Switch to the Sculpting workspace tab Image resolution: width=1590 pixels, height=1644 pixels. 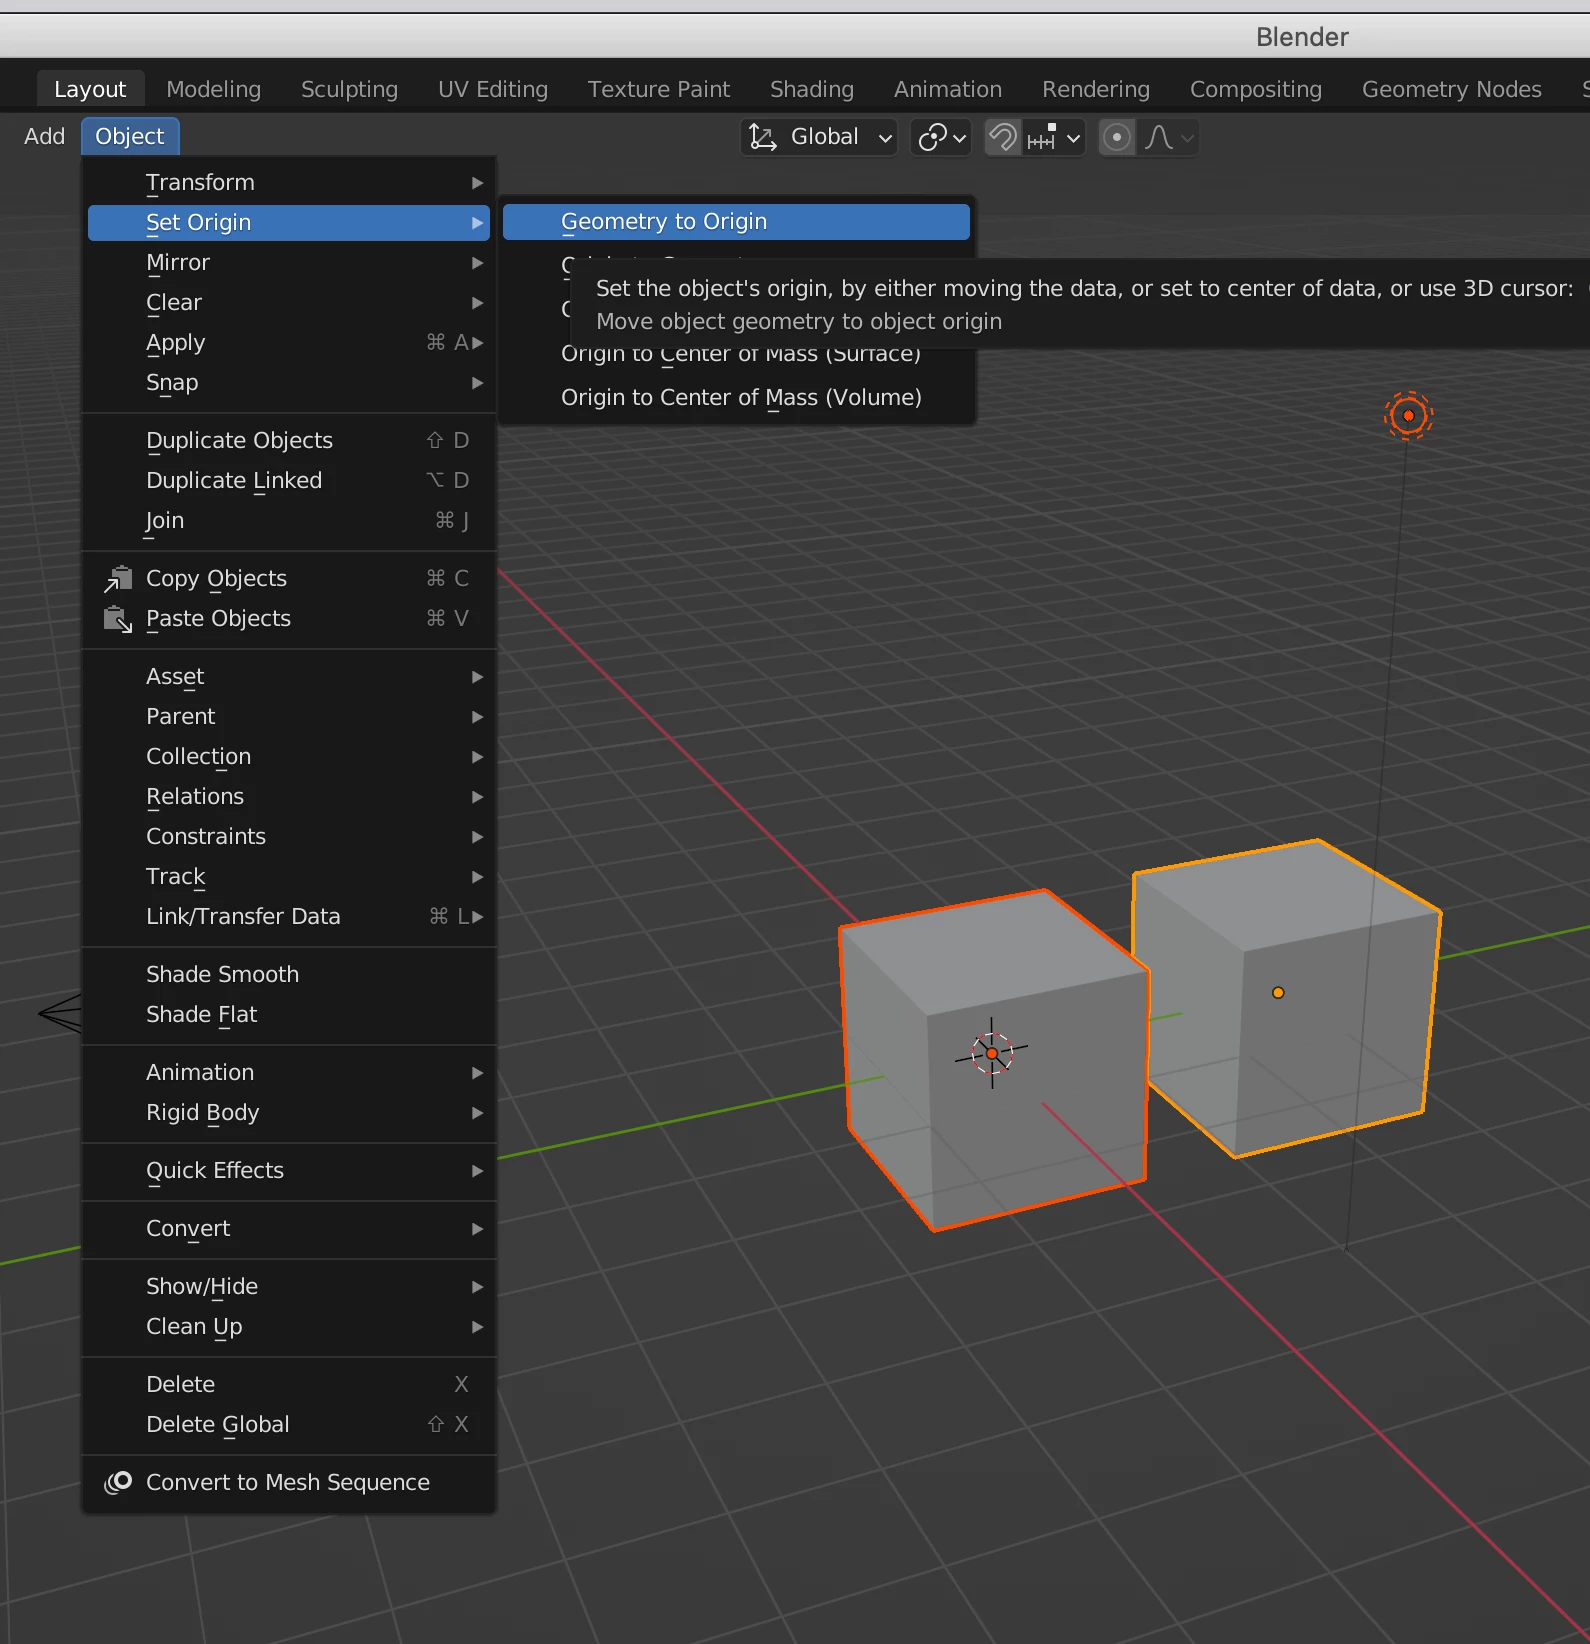[349, 89]
